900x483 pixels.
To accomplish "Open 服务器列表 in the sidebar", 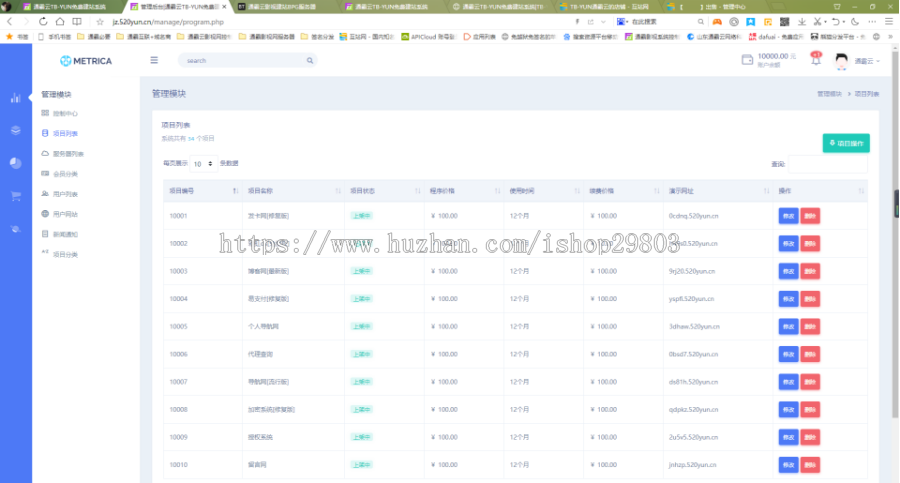I will 63,154.
